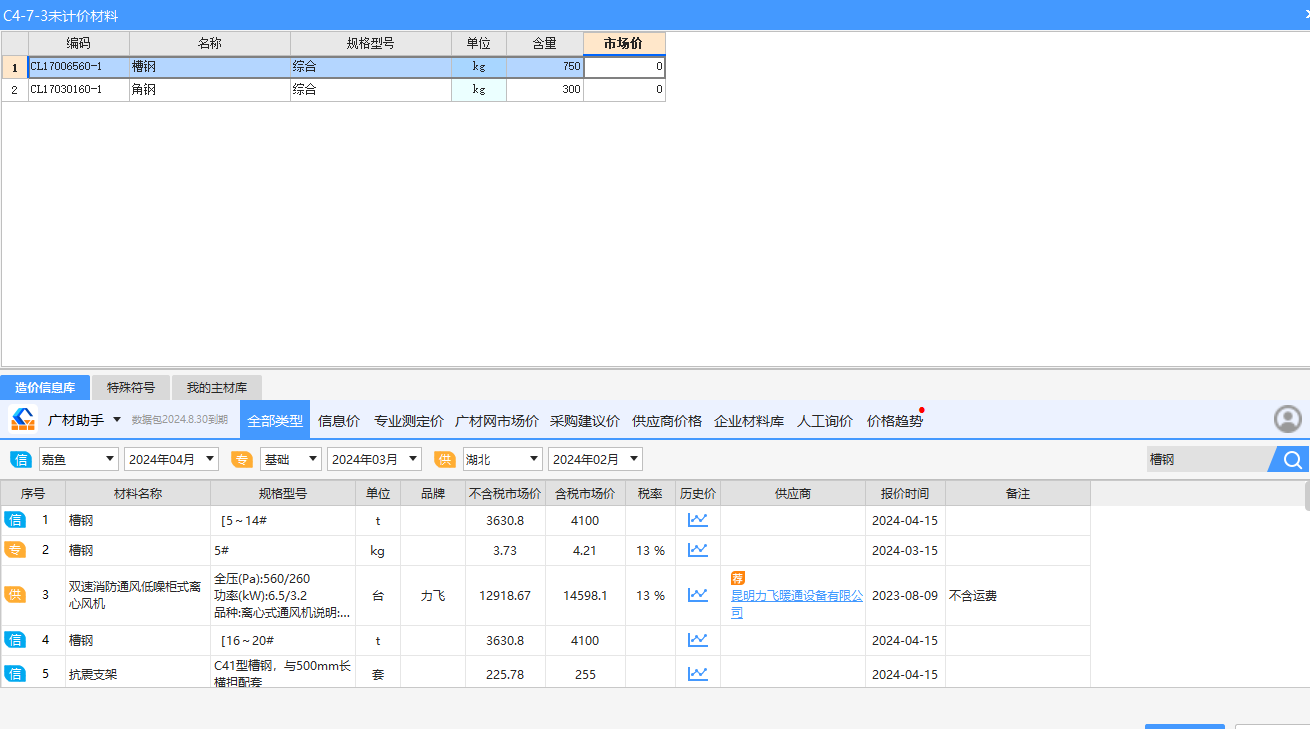Image resolution: width=1310 pixels, height=729 pixels.
Task: Open the 2024年04月 date dropdown
Action: 171,459
